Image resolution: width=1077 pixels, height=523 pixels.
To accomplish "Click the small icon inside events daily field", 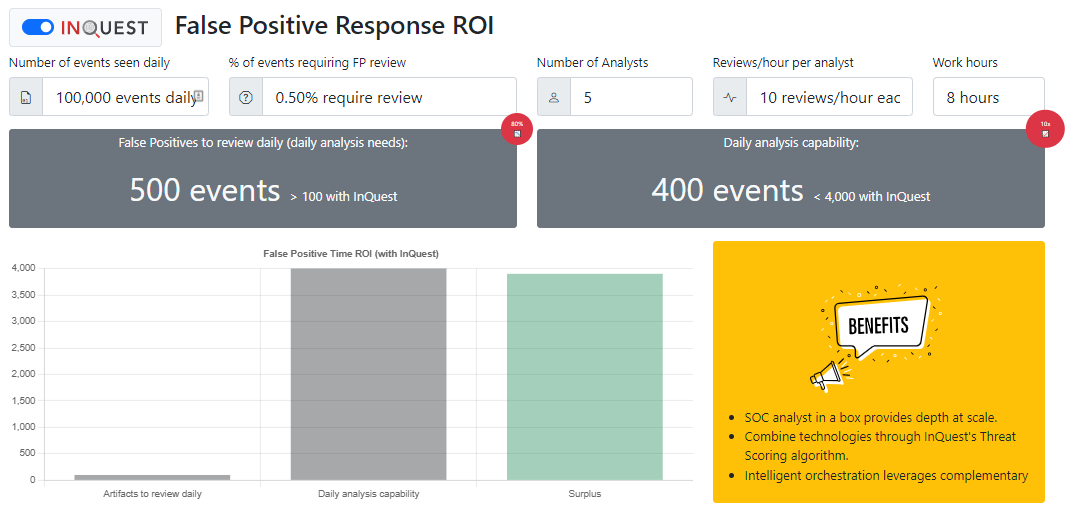I will click(199, 96).
